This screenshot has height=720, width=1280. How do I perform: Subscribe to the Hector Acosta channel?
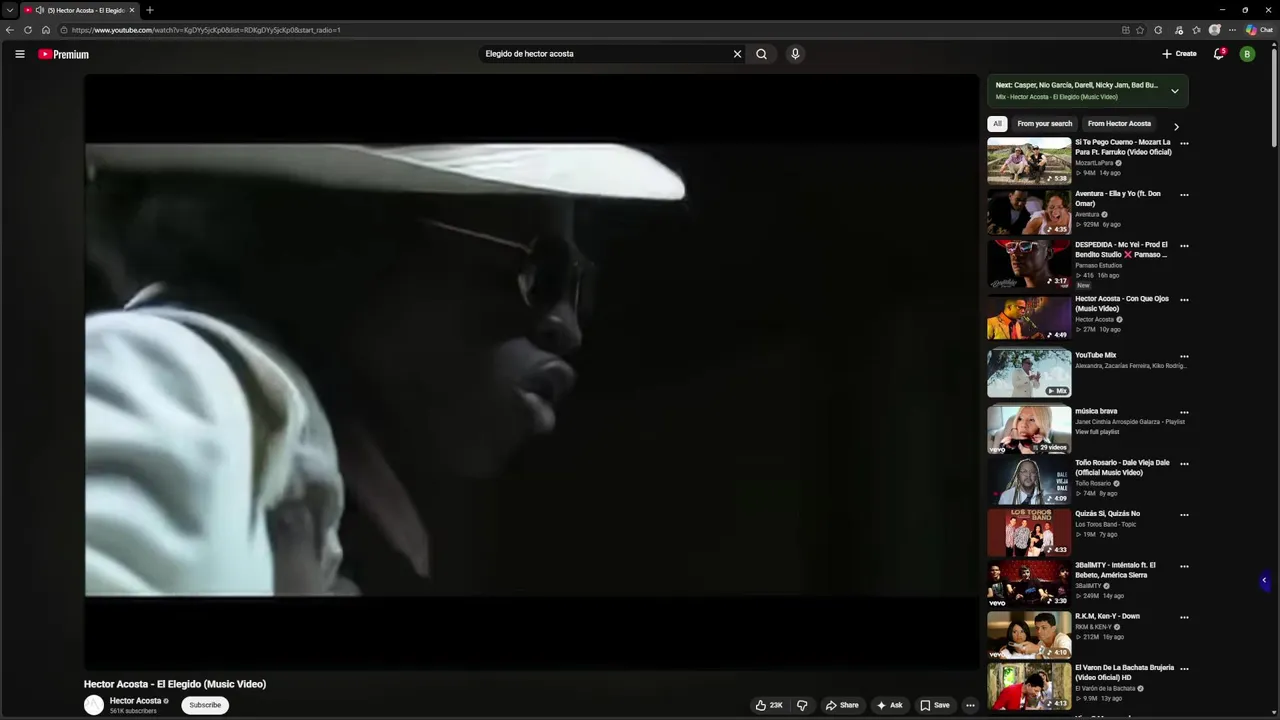pyautogui.click(x=205, y=705)
